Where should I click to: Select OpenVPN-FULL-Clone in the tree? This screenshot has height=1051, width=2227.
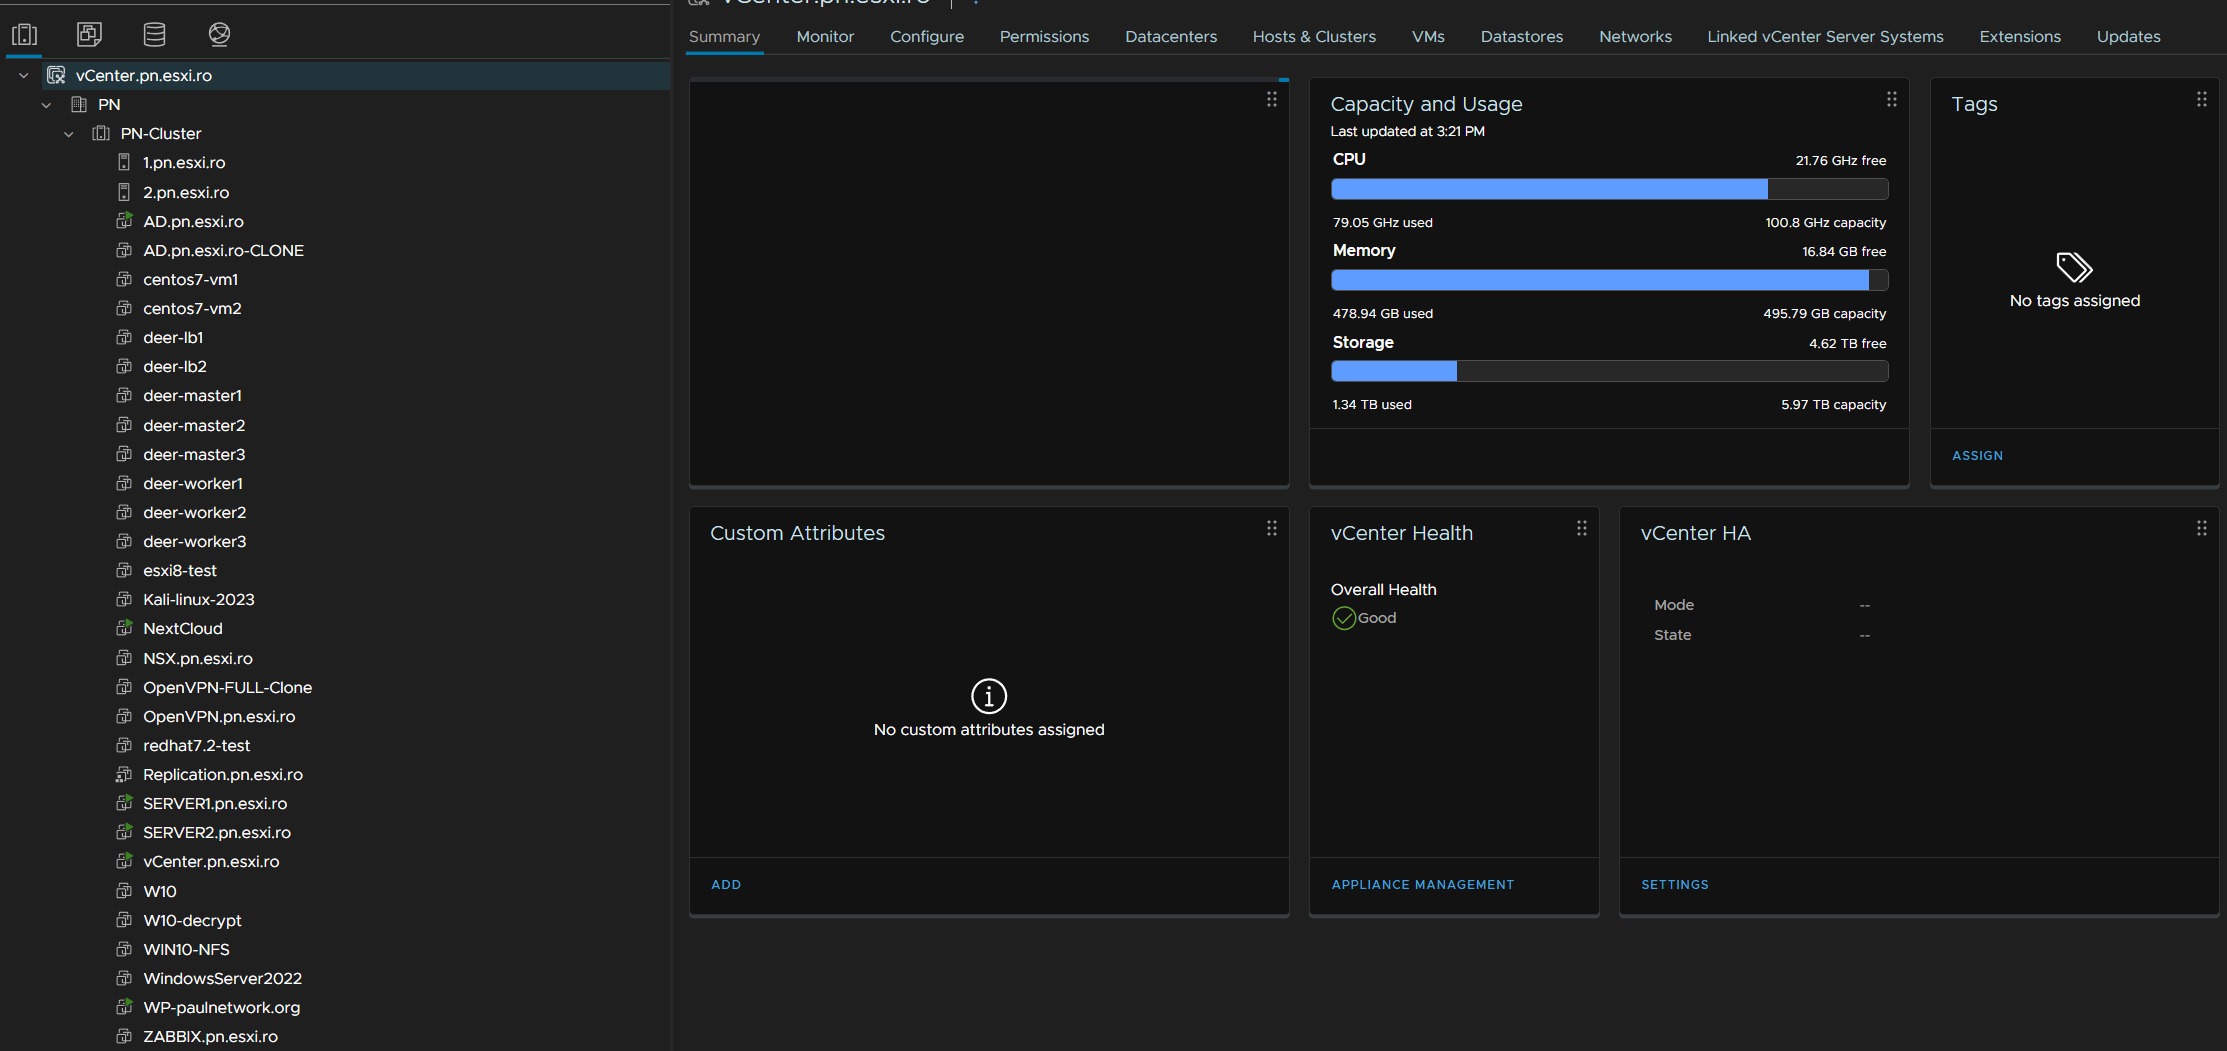[x=227, y=687]
